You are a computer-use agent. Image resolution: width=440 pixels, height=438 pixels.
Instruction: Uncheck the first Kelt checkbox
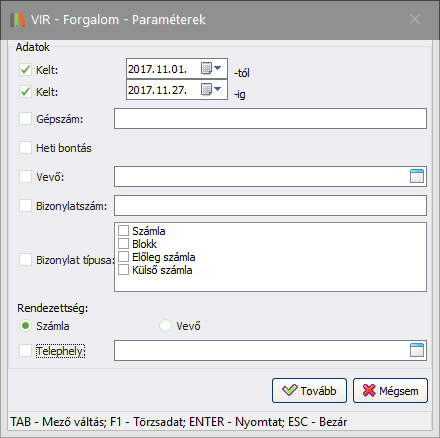[25, 70]
